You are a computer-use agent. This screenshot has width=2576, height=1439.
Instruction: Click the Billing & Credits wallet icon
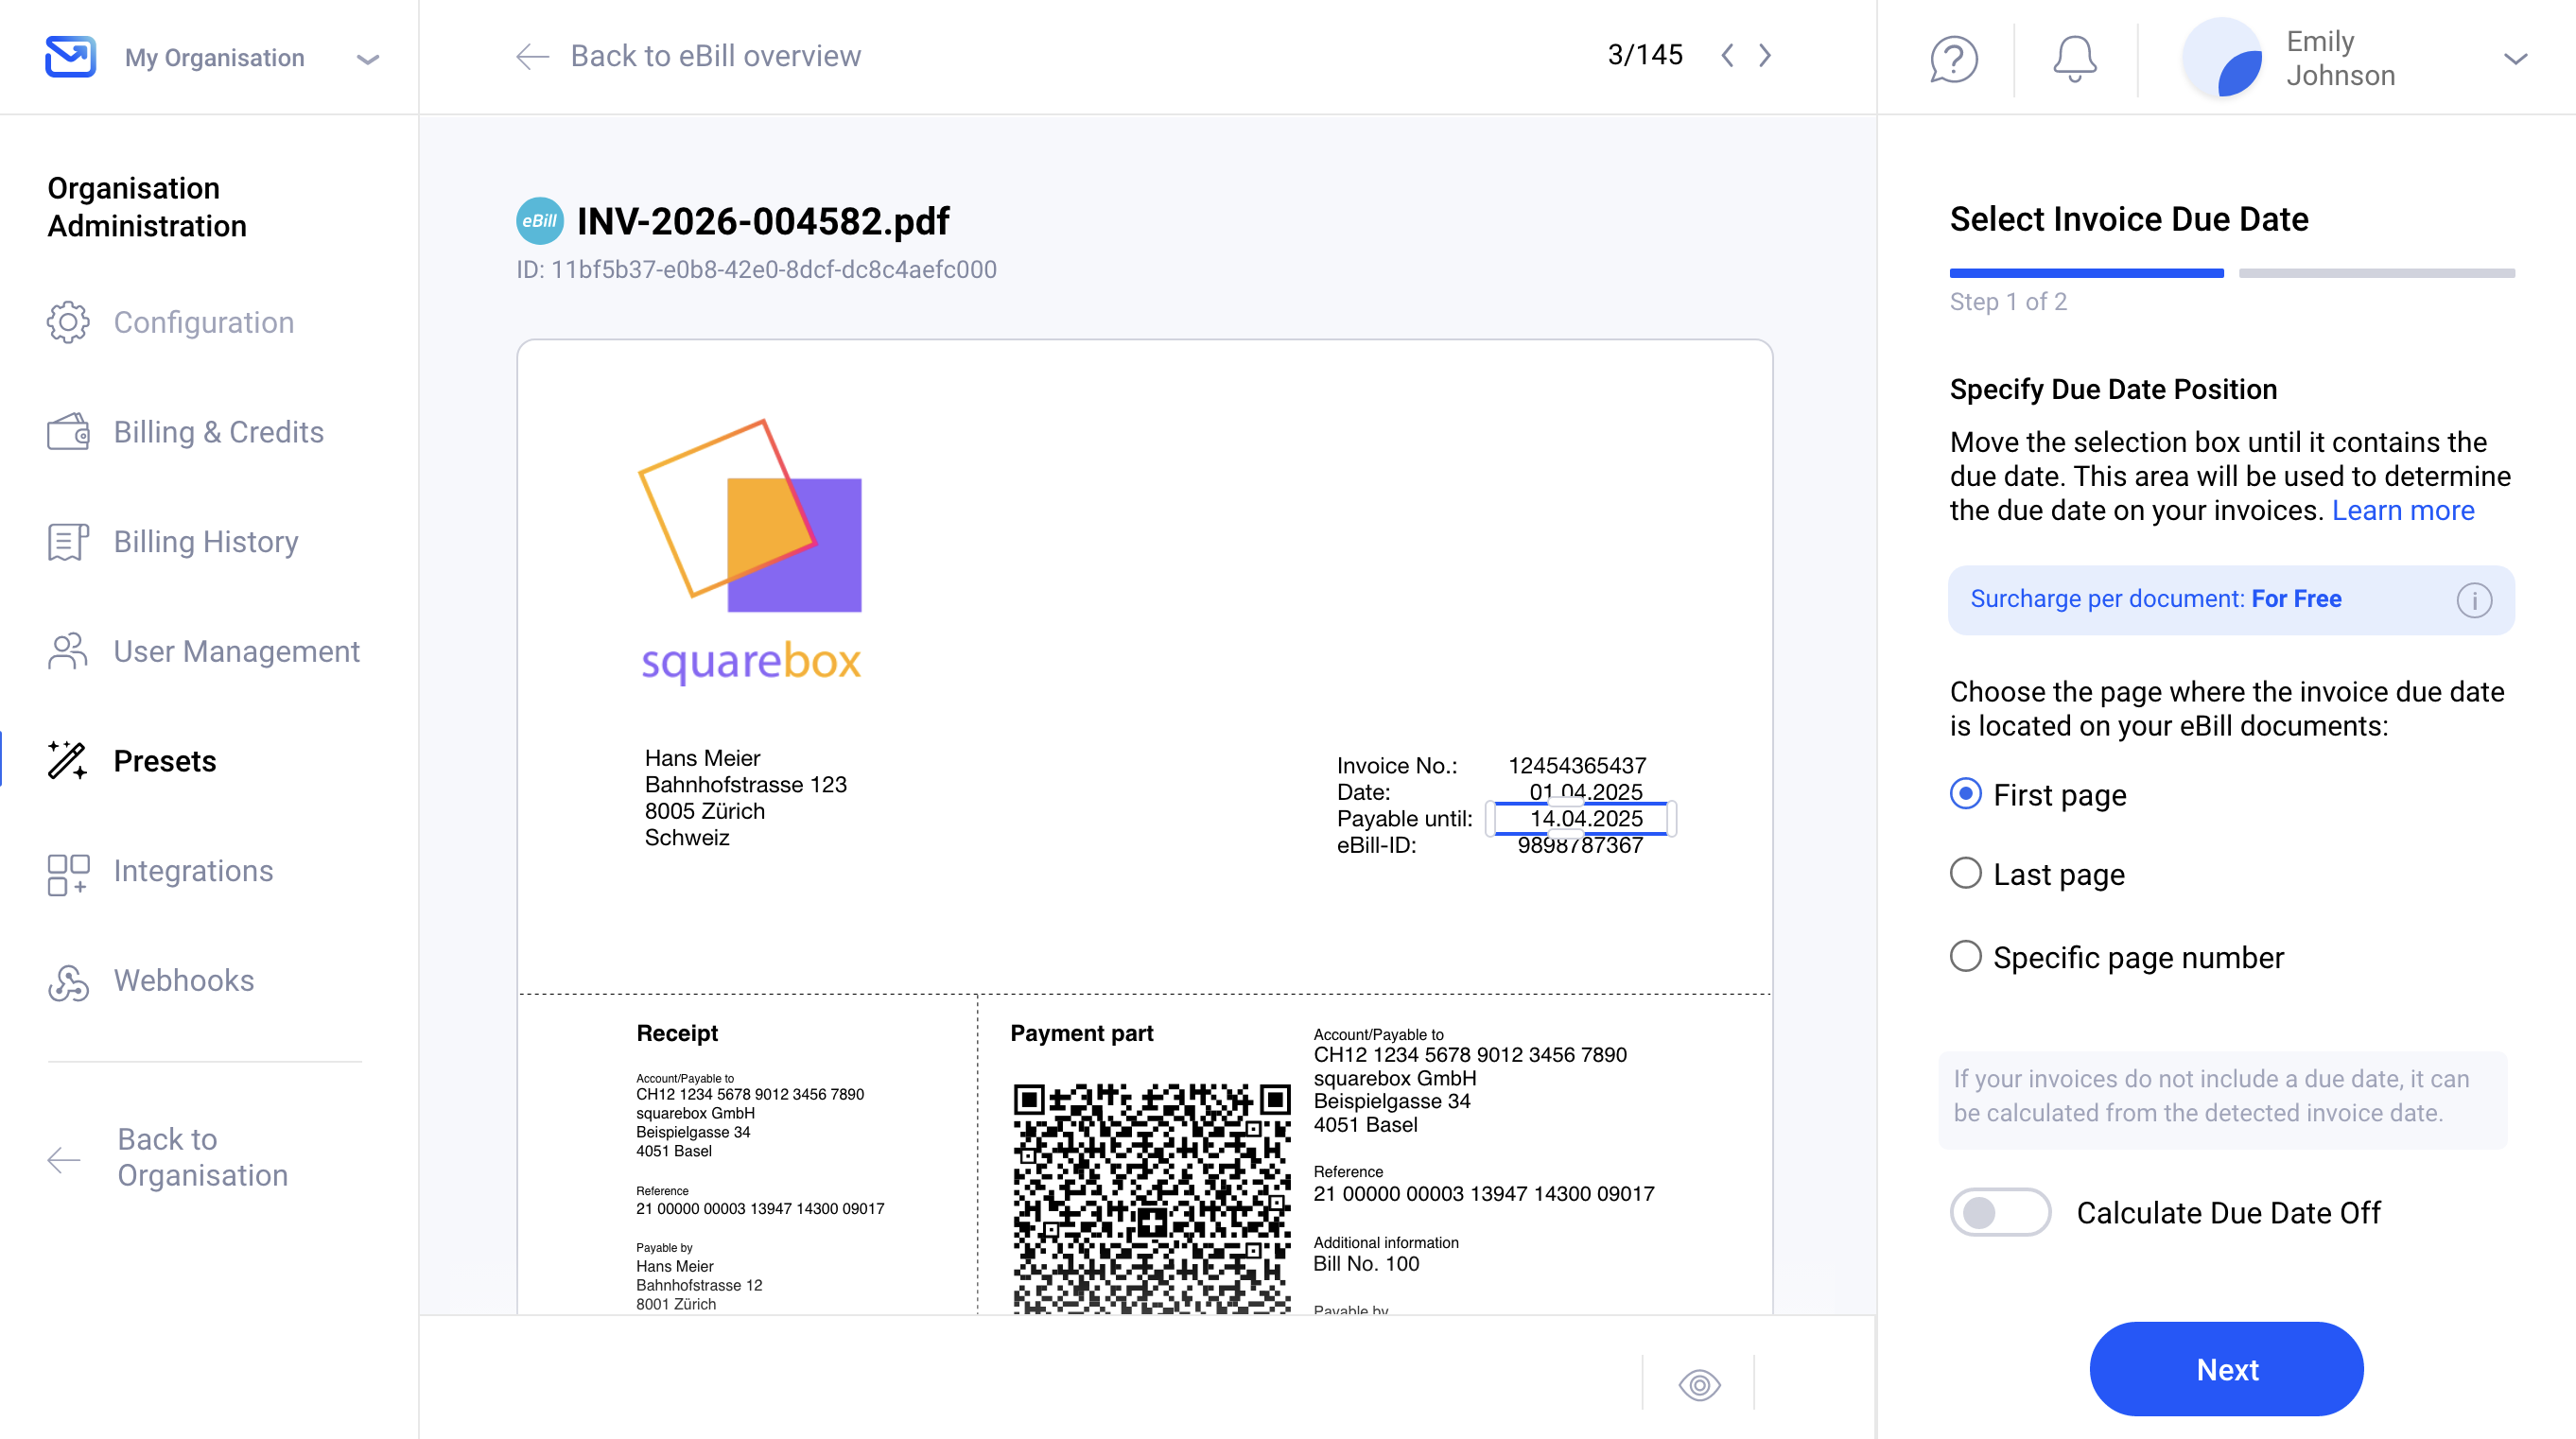tap(68, 432)
